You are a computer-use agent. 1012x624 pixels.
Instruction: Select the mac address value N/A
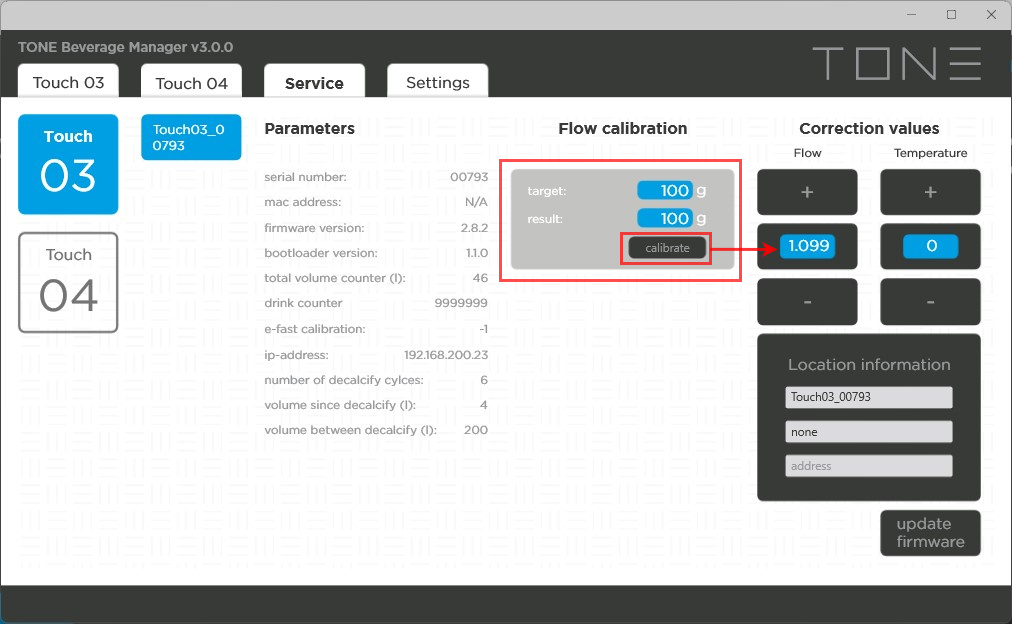tap(476, 202)
